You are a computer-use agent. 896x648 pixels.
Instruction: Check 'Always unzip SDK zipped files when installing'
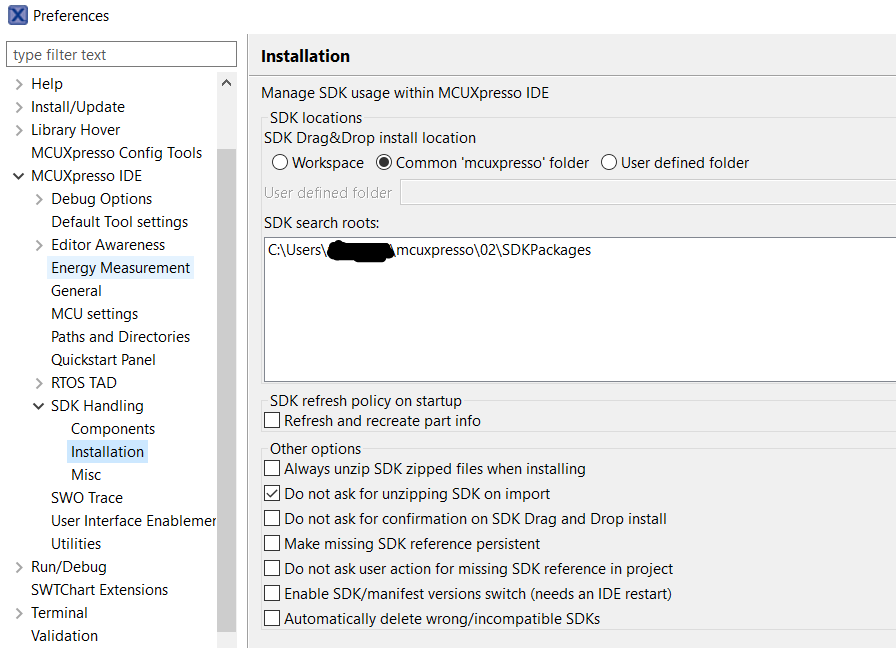[x=271, y=469]
